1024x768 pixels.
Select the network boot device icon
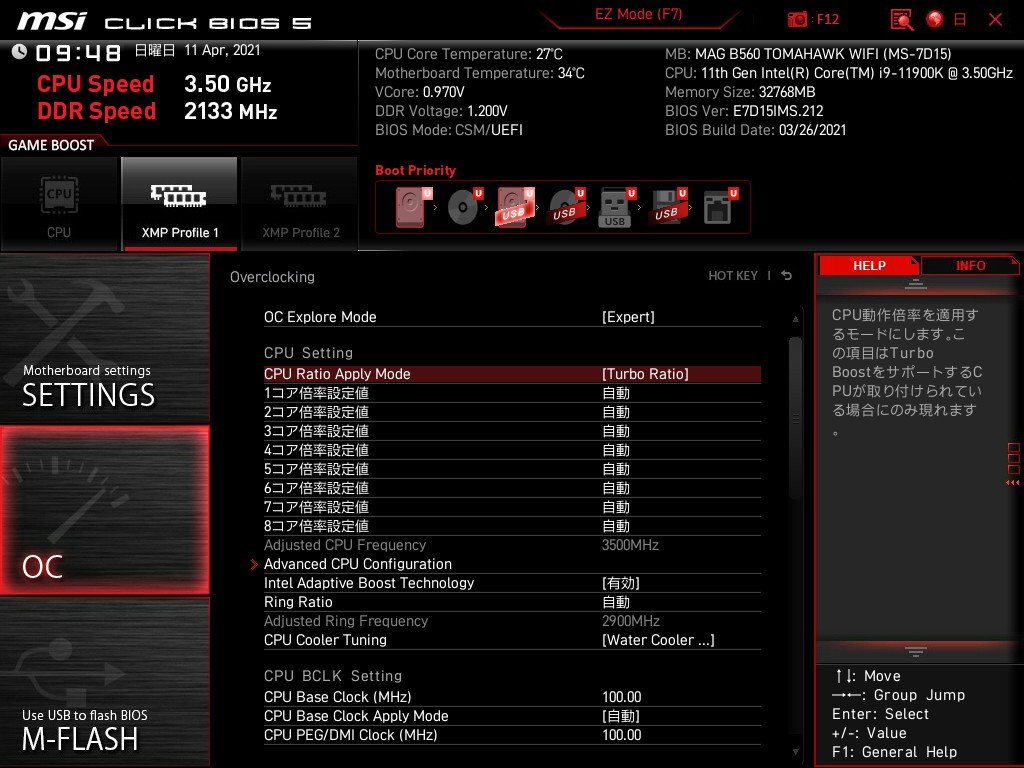(720, 207)
